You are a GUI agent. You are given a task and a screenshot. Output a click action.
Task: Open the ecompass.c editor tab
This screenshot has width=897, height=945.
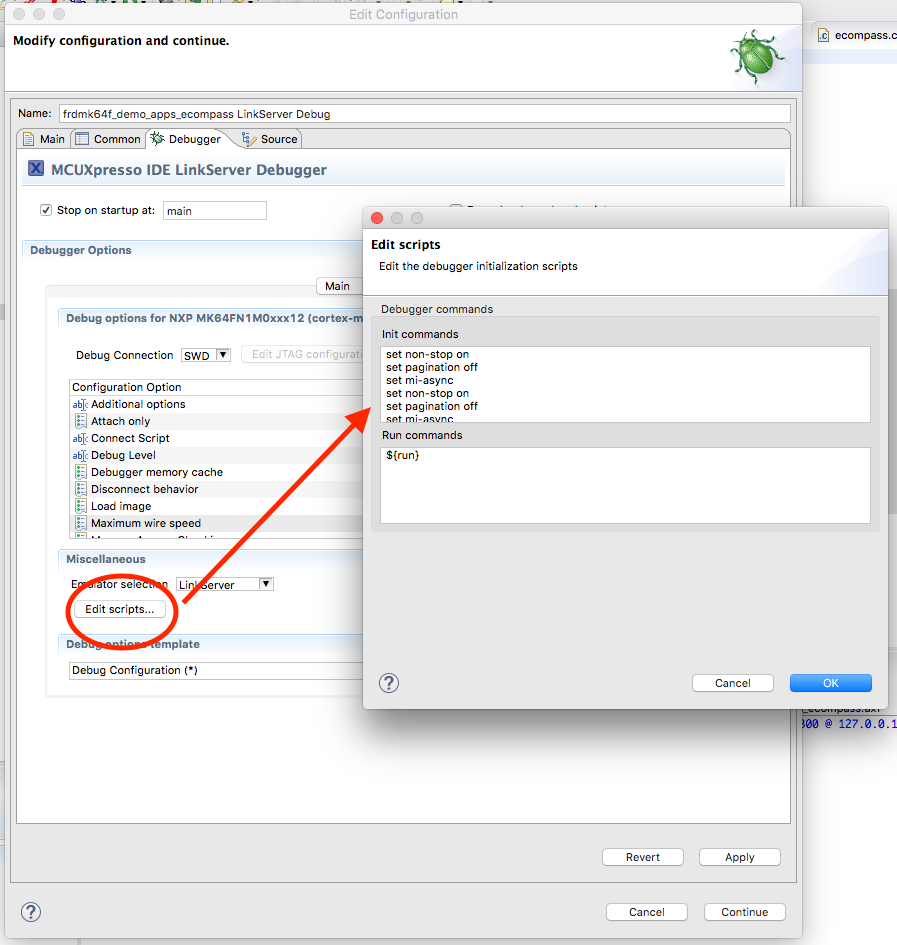point(855,36)
